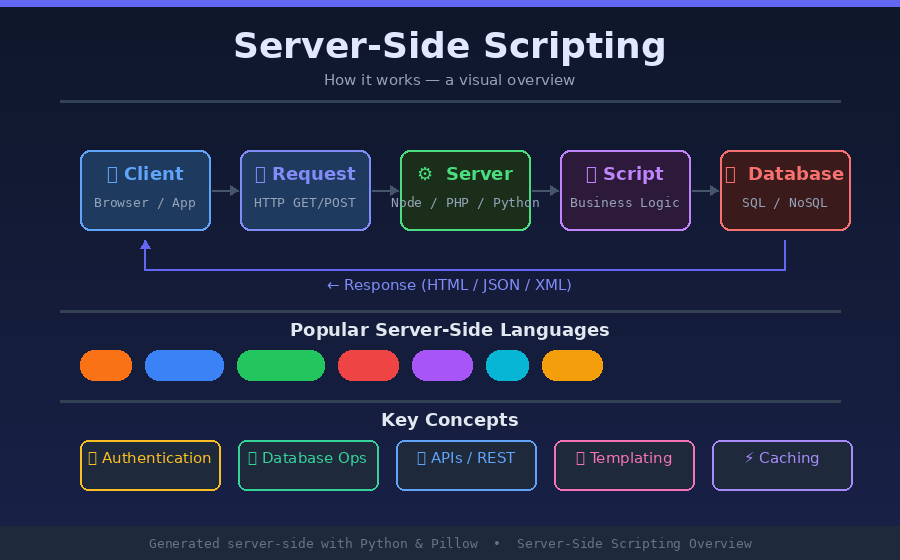Click the lightning bolt icon beside Caching
Image resolution: width=900 pixels, height=560 pixels.
coord(749,458)
